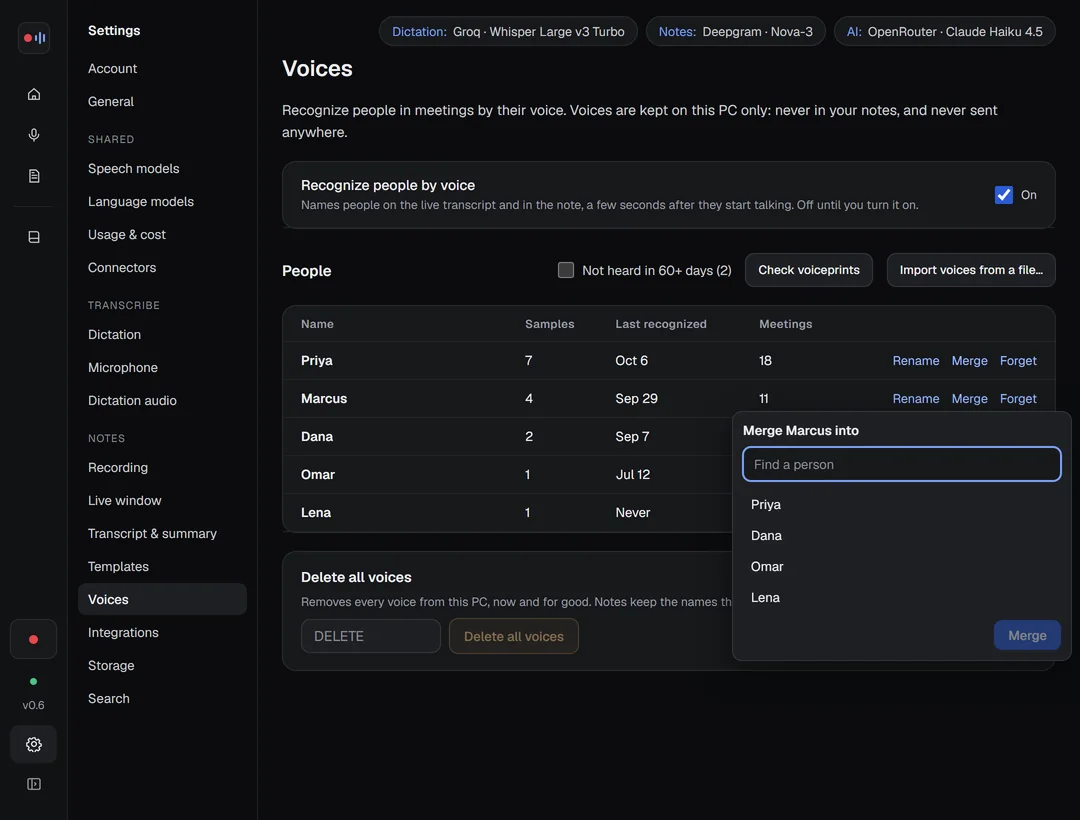
Task: Start recording with red record button
Action: point(33,640)
